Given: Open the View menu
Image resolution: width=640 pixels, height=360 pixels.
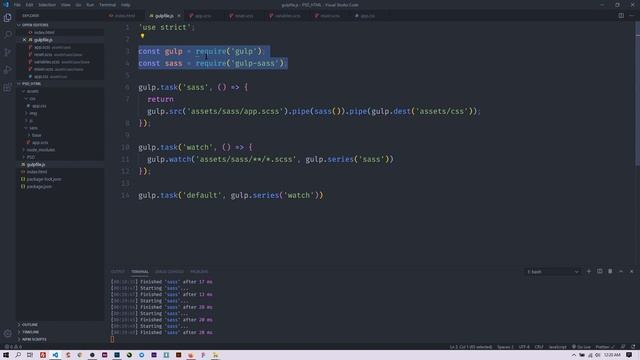Looking at the screenshot, I should point(66,5).
